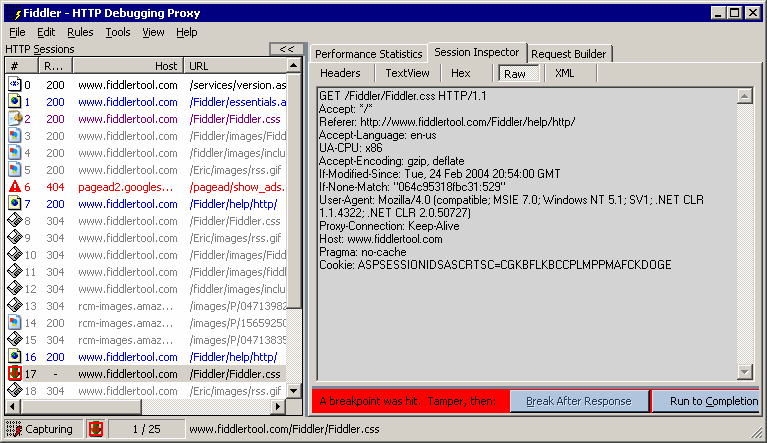
Task: Open the Edit menu
Action: [x=46, y=32]
